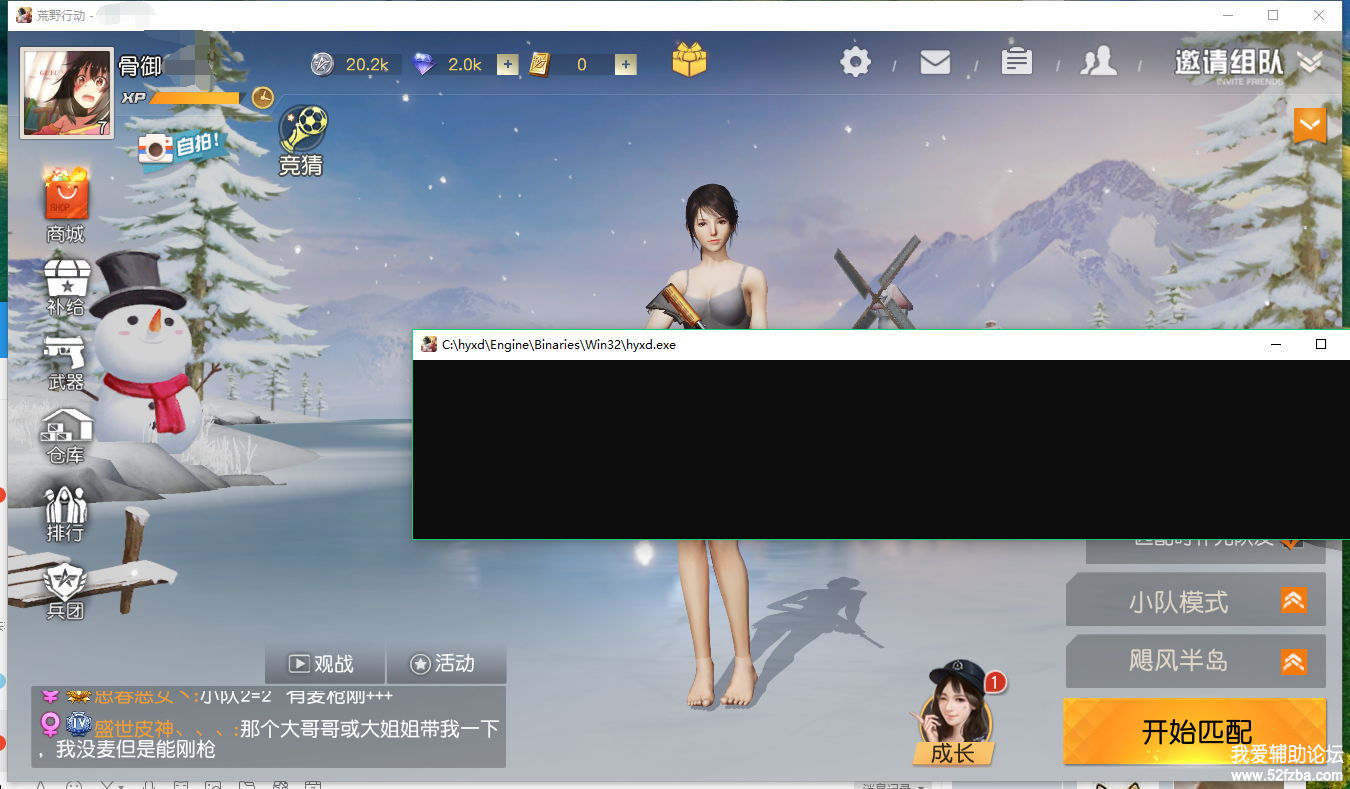
Task: Open the mail envelope icon
Action: pyautogui.click(x=935, y=62)
